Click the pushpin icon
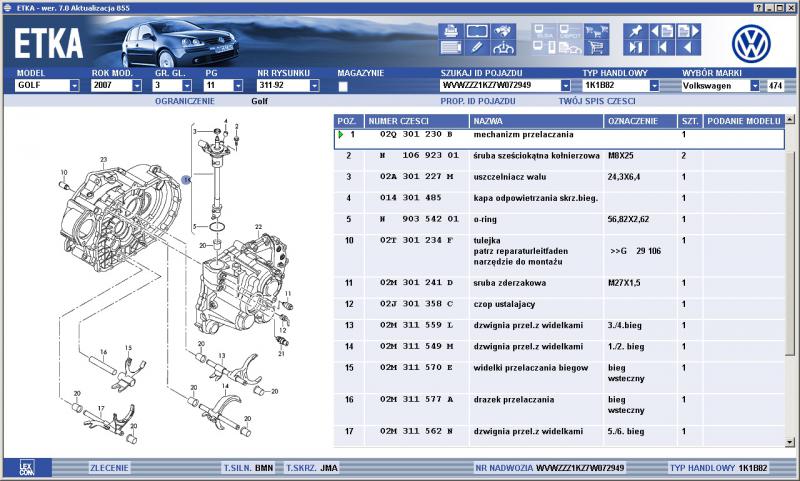This screenshot has width=800, height=481. [636, 31]
